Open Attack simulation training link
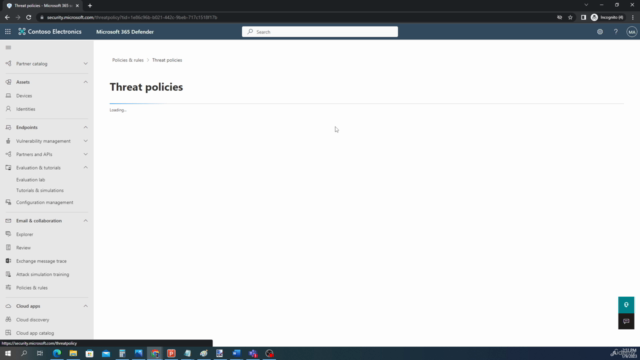 42,274
